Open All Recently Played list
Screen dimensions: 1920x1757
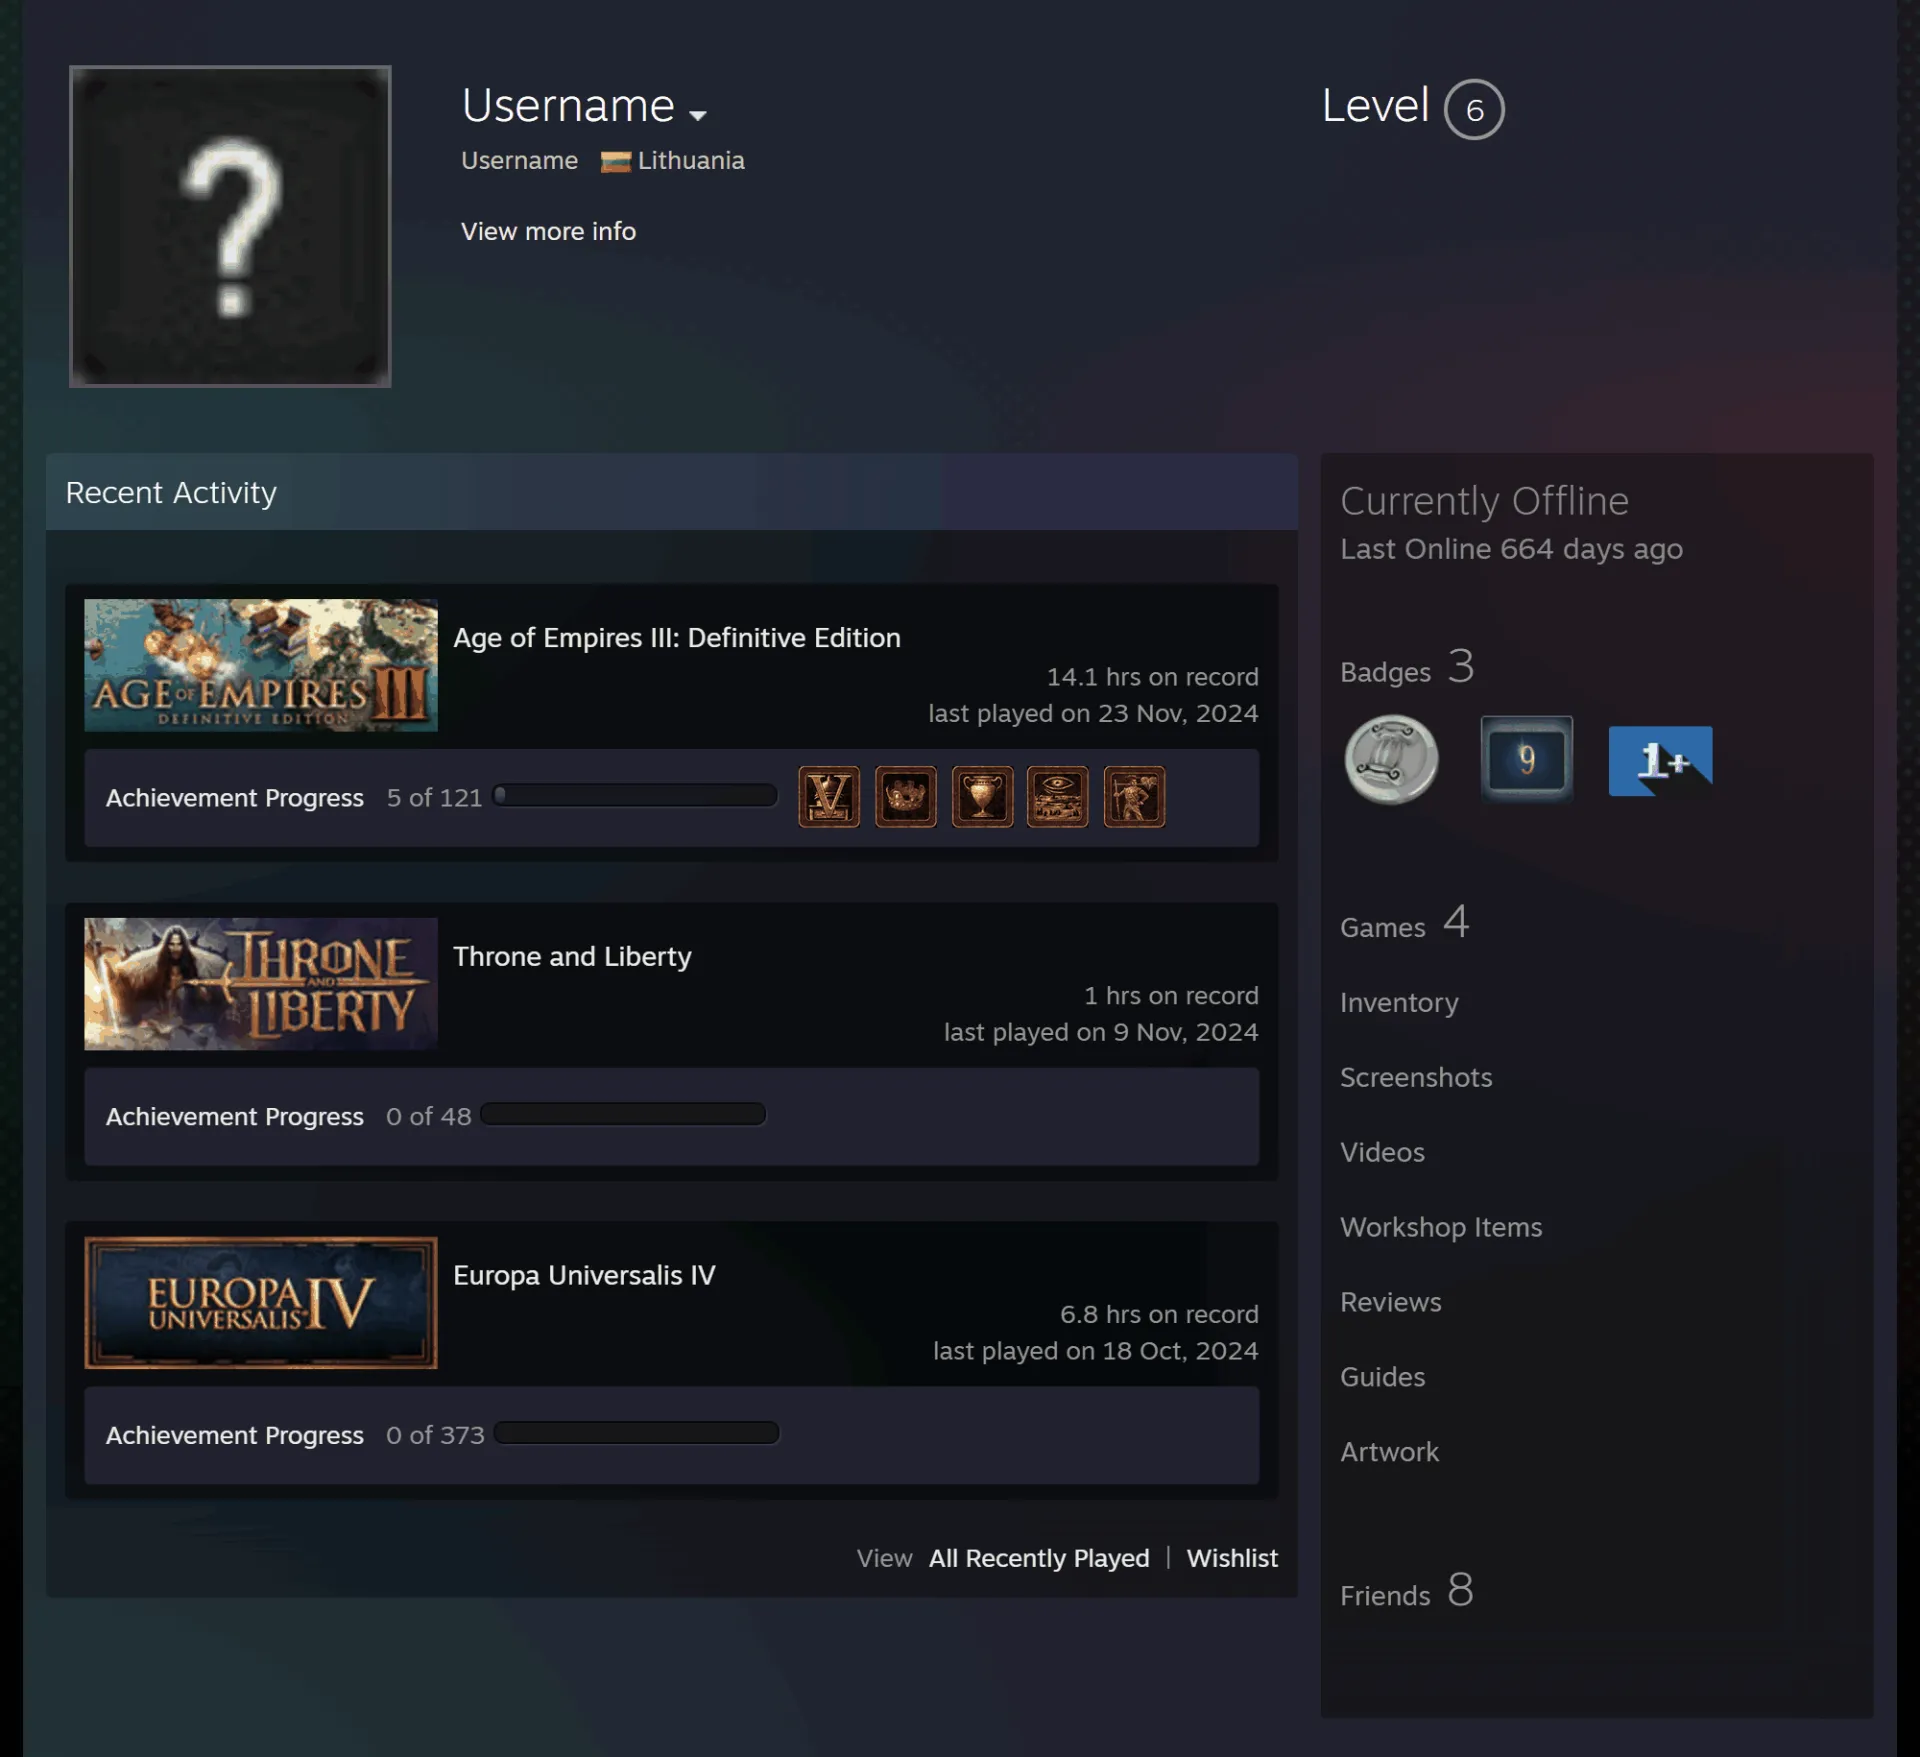[x=1039, y=1558]
